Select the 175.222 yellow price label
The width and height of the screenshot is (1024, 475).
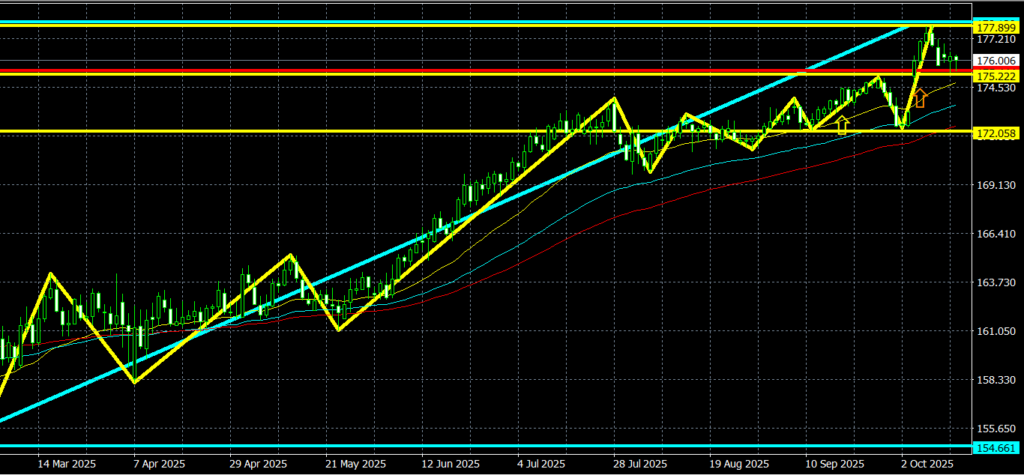(995, 76)
